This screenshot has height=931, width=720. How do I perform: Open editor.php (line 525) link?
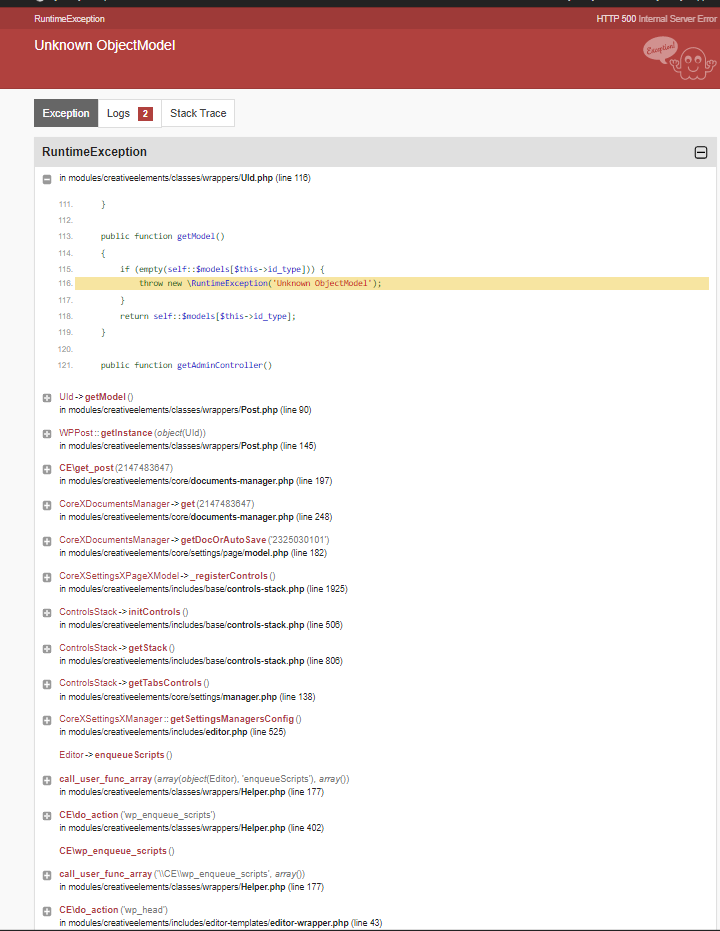(x=173, y=732)
